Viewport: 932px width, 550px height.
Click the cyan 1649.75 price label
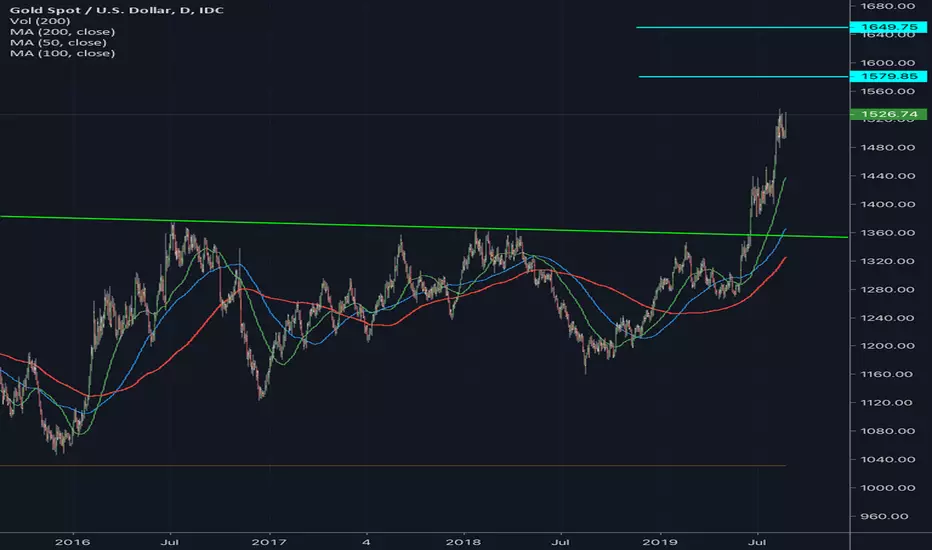pyautogui.click(x=889, y=27)
